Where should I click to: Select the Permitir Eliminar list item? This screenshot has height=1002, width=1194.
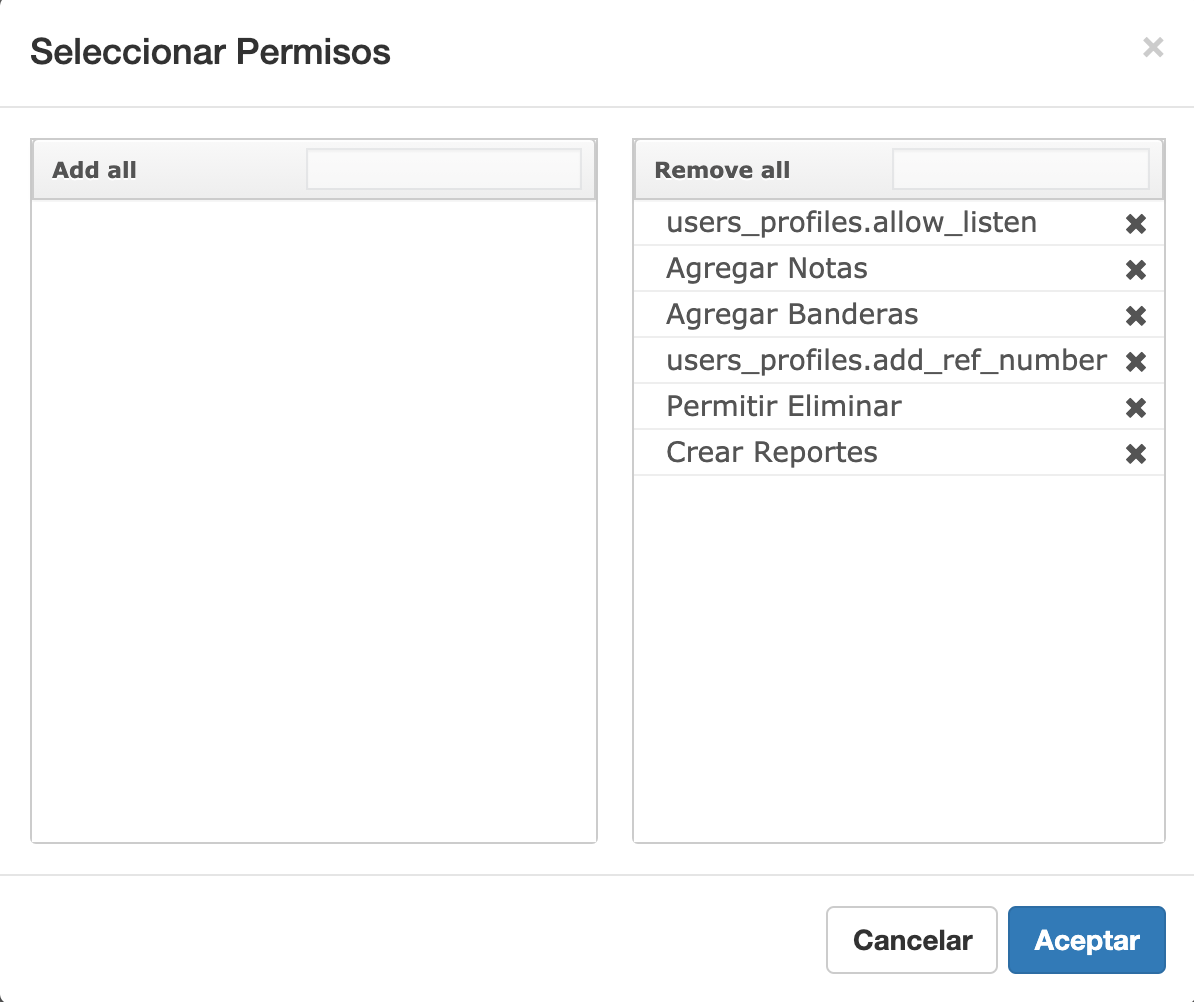899,407
